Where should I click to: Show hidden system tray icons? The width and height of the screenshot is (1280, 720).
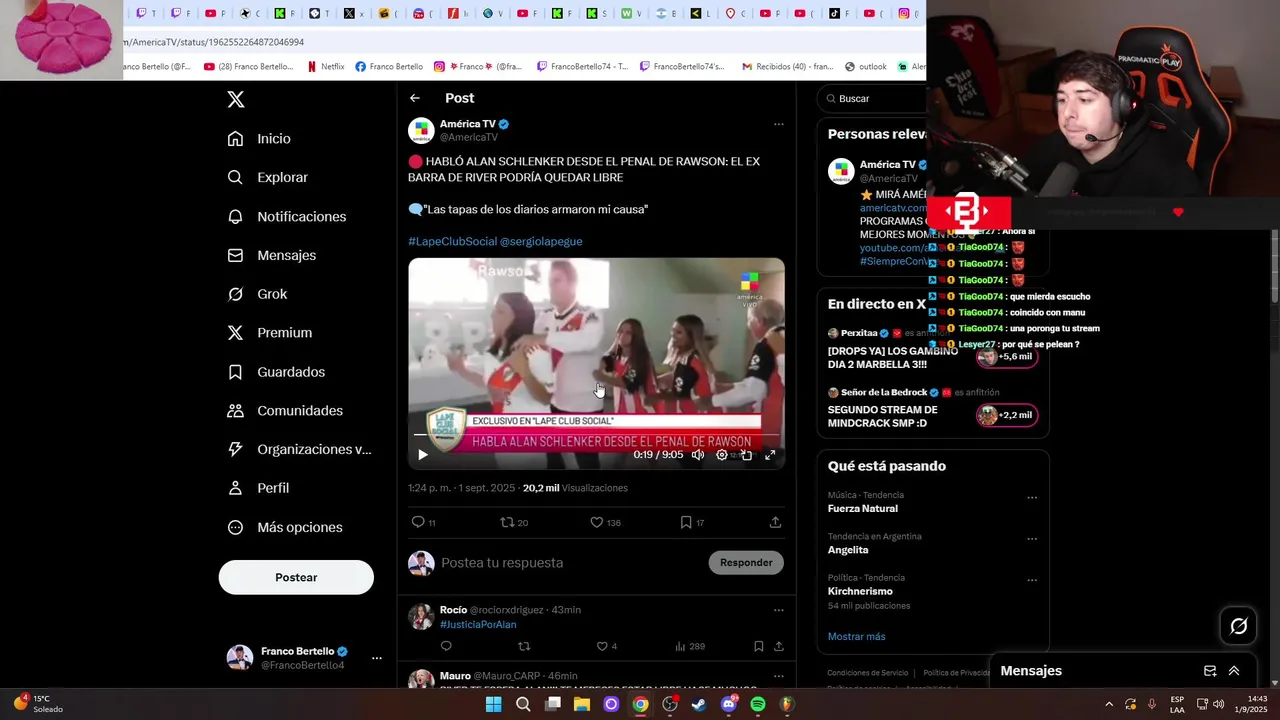1108,704
